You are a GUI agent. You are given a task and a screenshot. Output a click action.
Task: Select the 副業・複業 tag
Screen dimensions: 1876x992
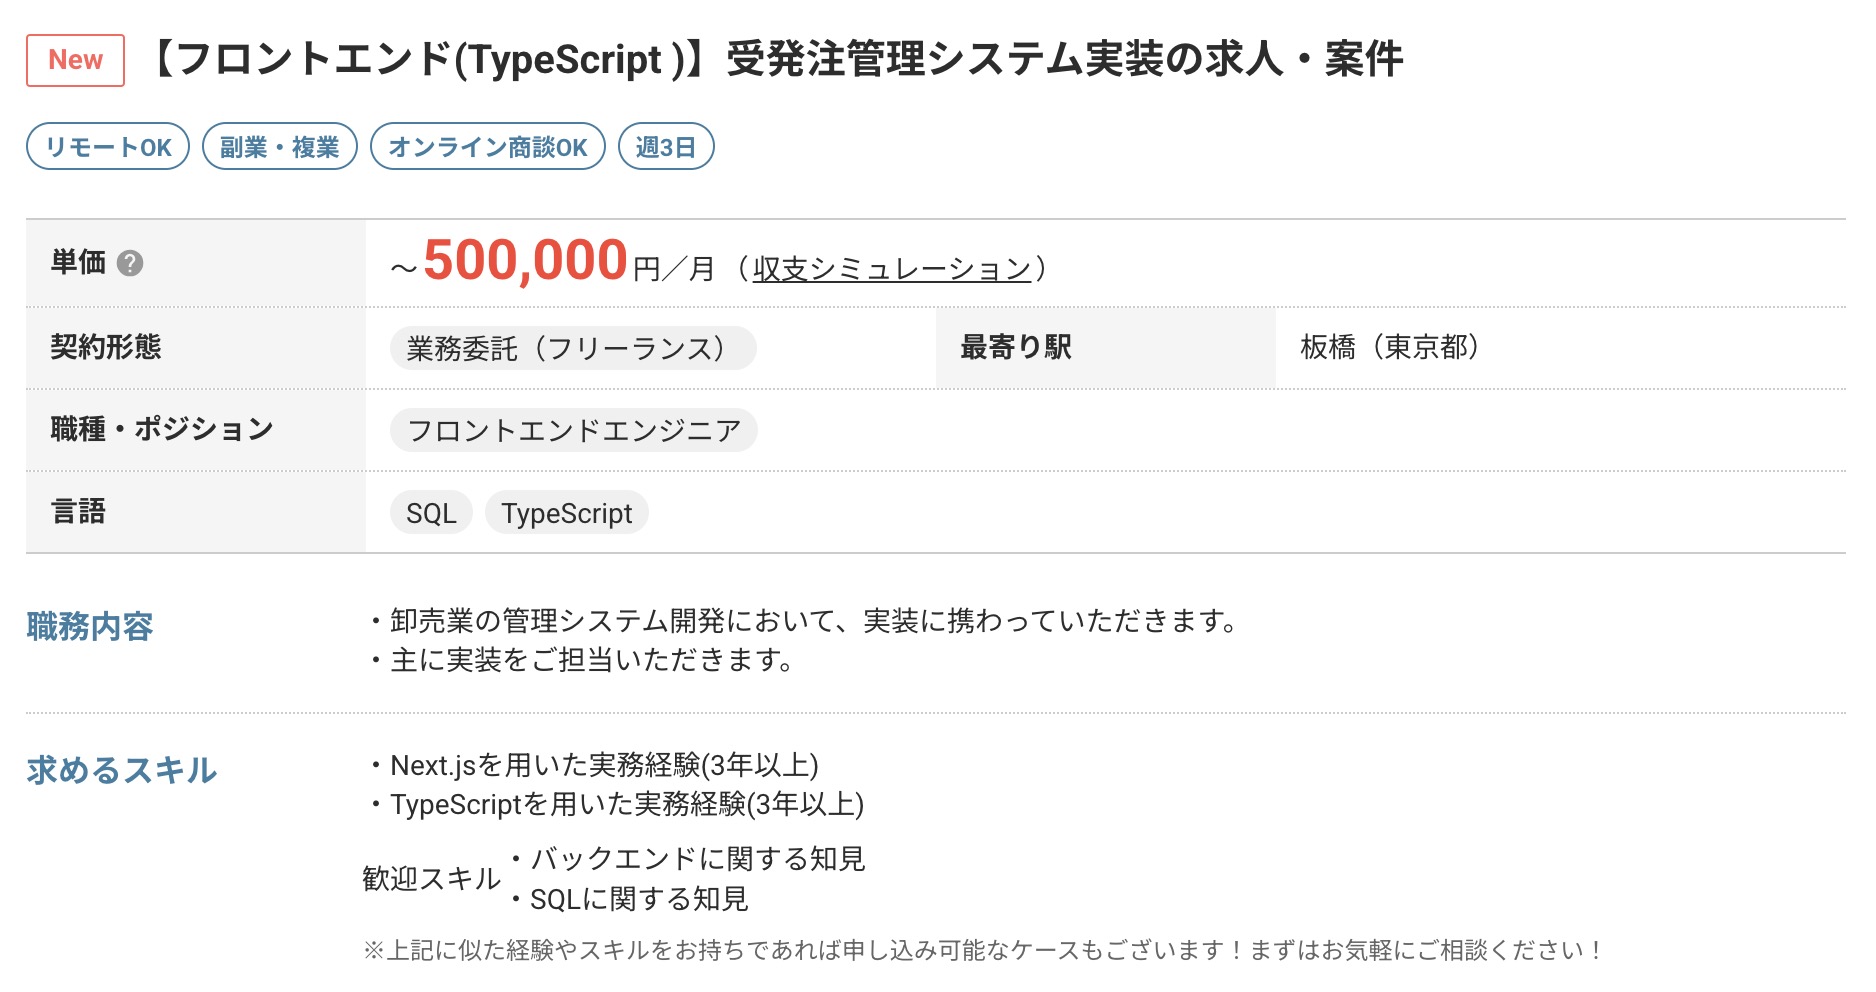pos(280,147)
